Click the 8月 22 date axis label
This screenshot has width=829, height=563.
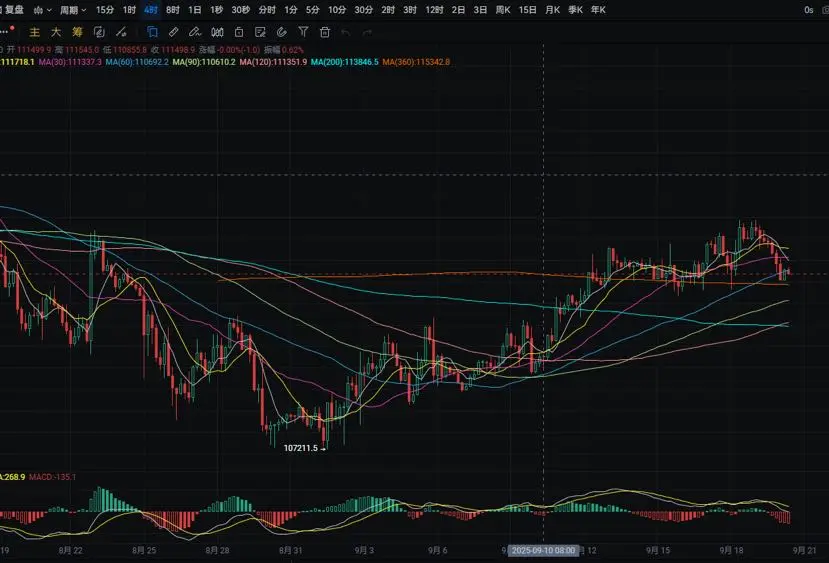point(70,550)
